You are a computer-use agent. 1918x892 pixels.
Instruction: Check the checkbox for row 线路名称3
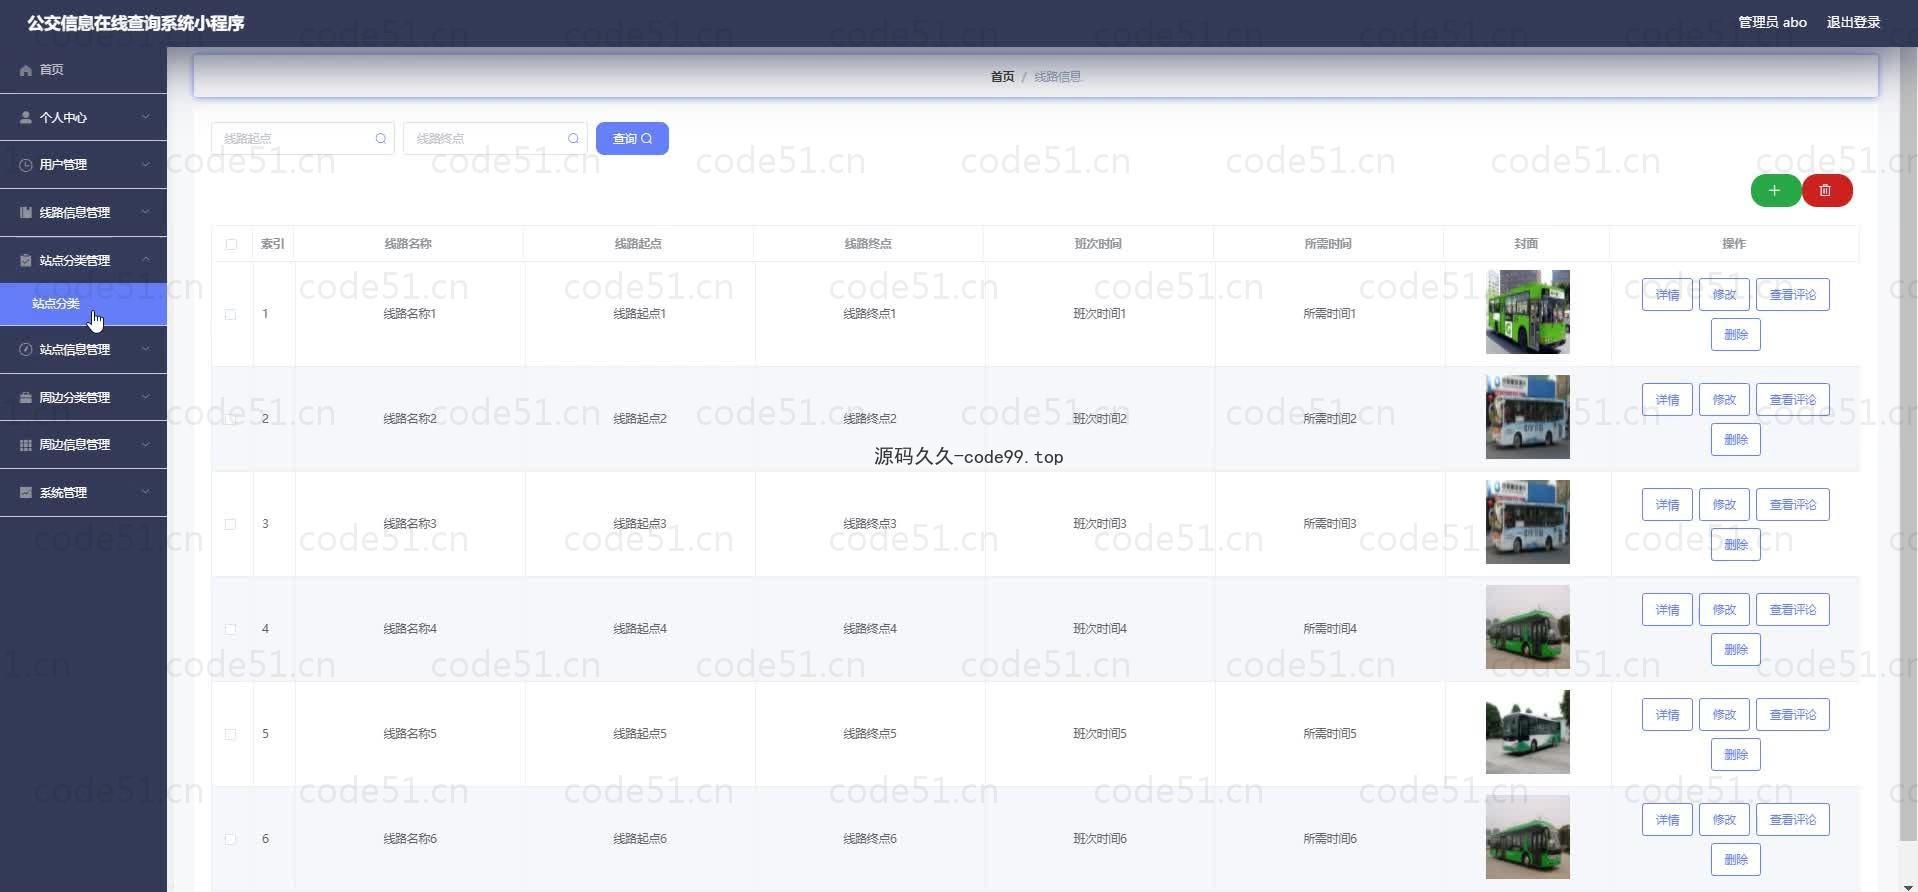click(x=231, y=524)
